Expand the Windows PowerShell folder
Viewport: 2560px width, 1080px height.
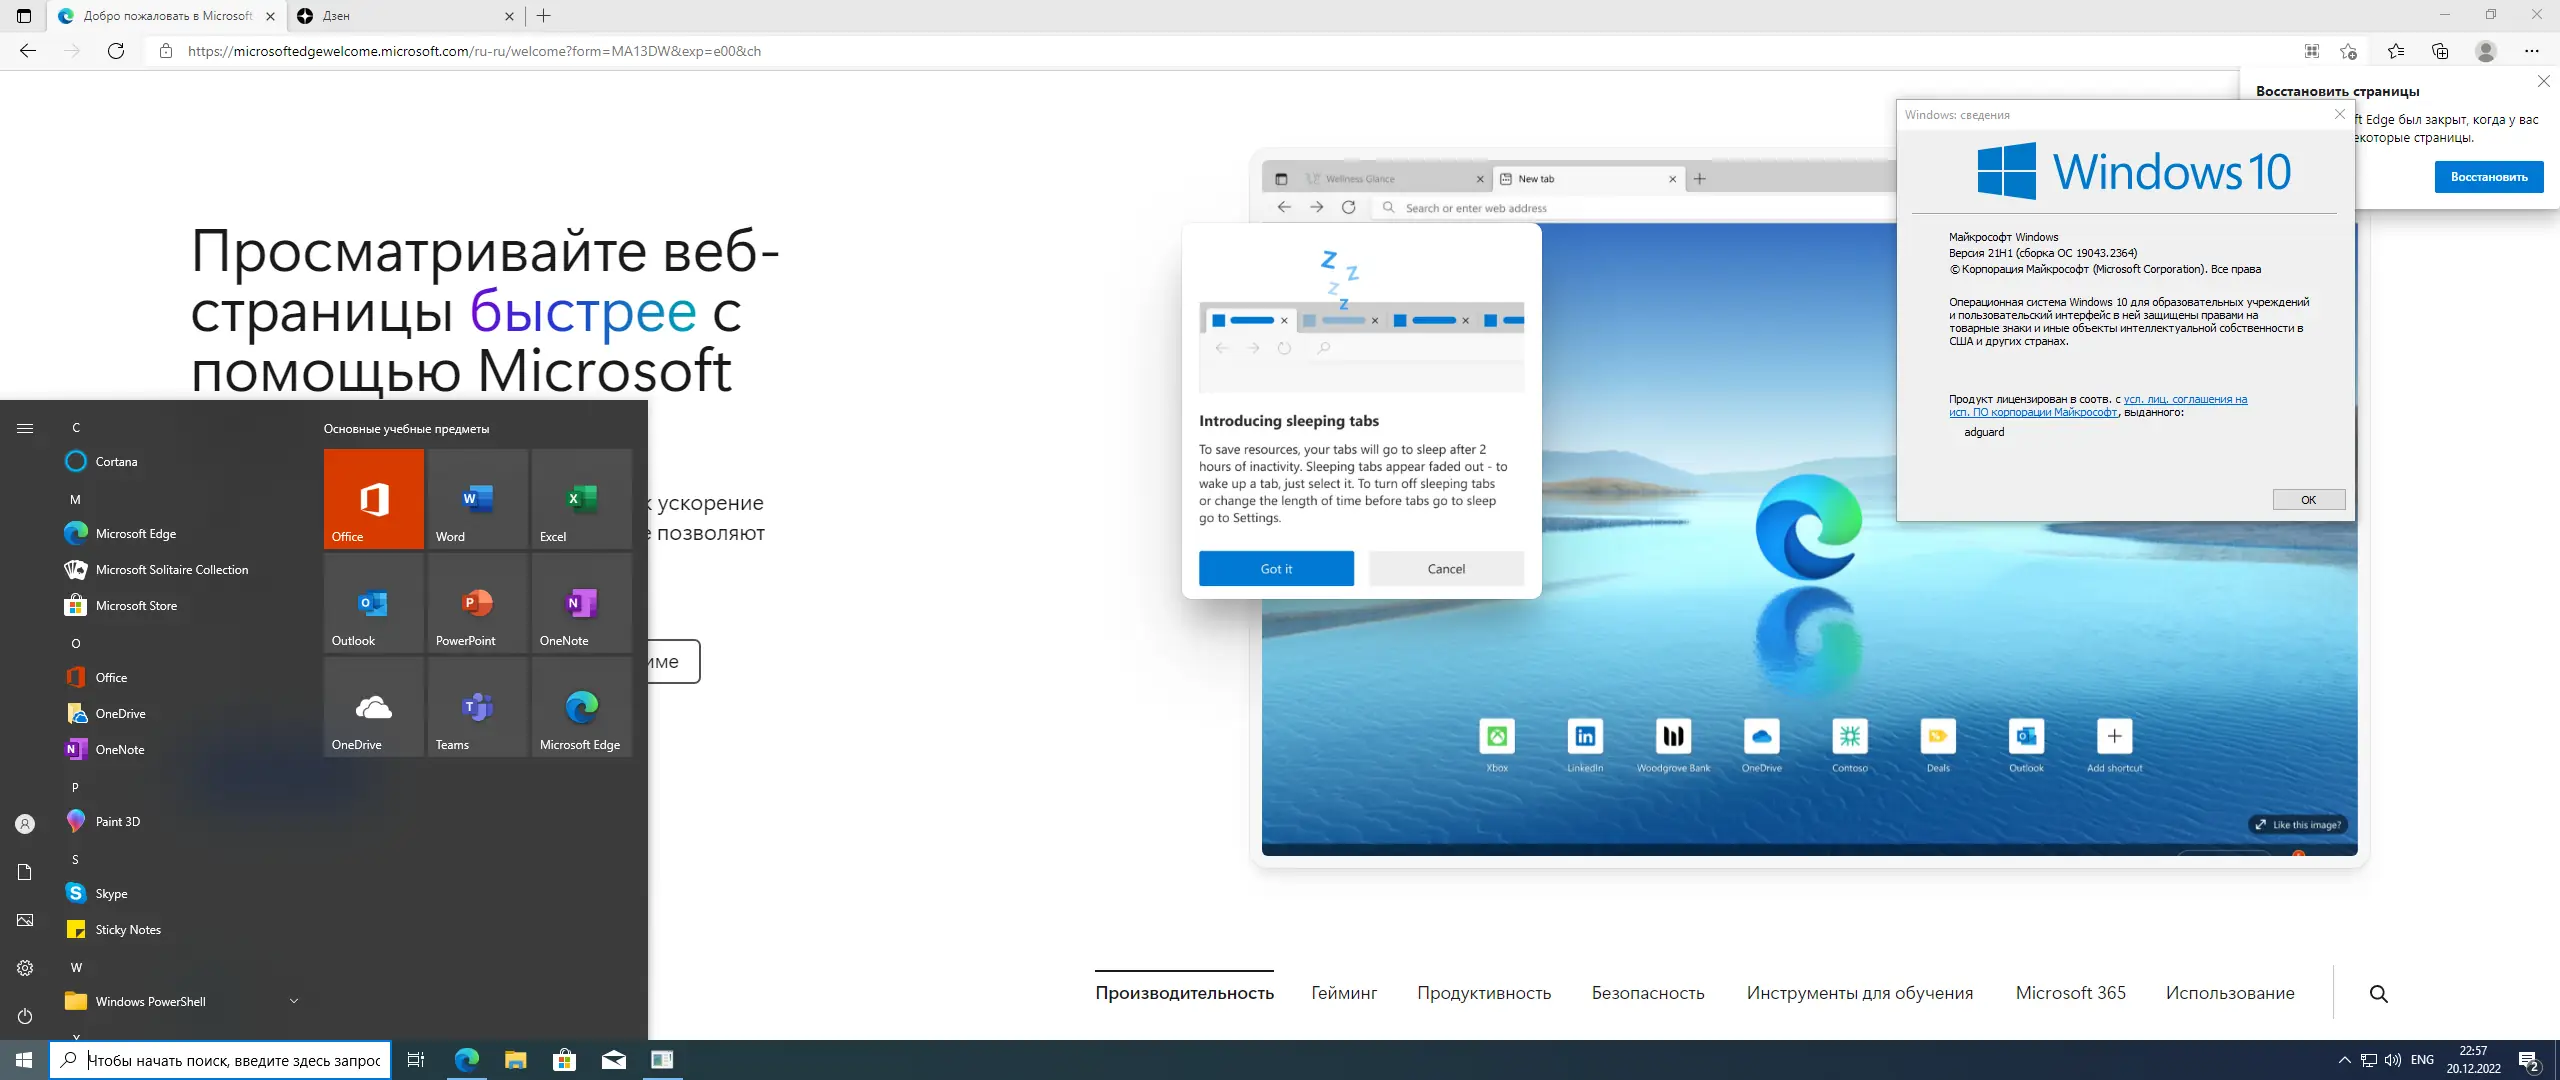click(x=294, y=1001)
